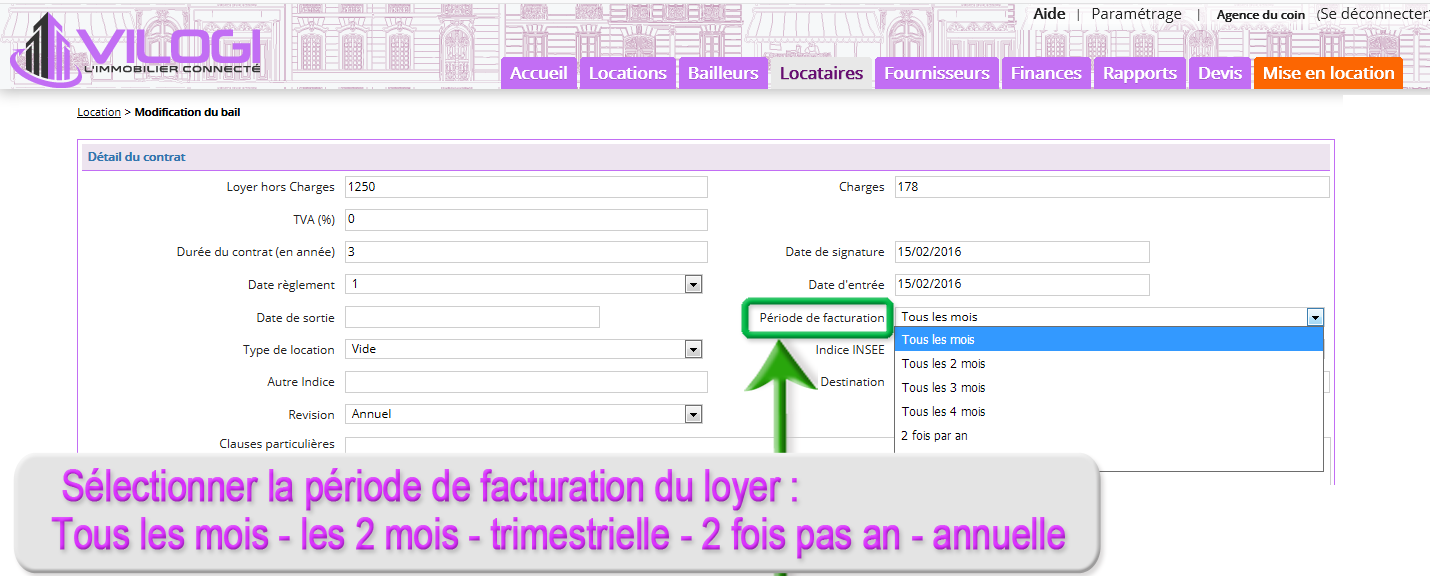This screenshot has width=1430, height=576.
Task: Click the Loyer hors Charges field
Action: [x=526, y=187]
